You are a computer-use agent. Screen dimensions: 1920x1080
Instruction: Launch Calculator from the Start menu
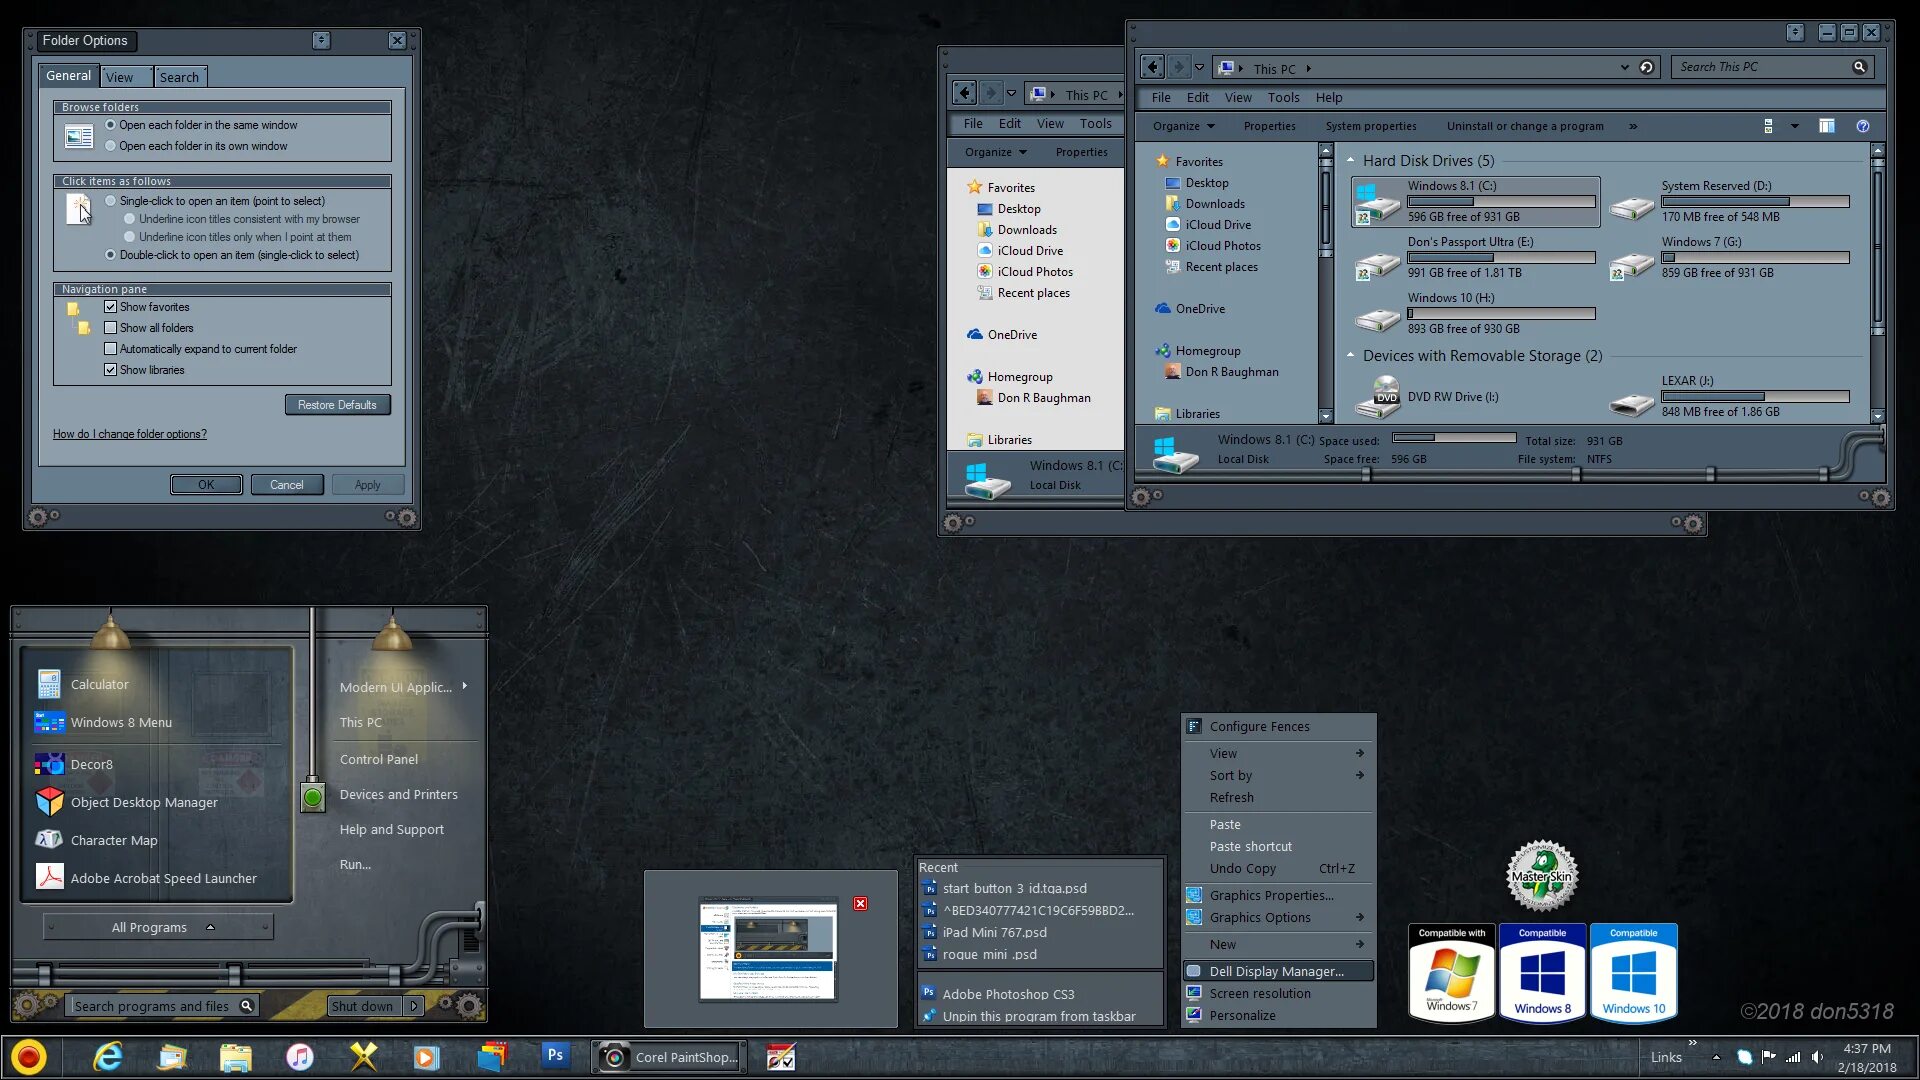click(x=99, y=684)
